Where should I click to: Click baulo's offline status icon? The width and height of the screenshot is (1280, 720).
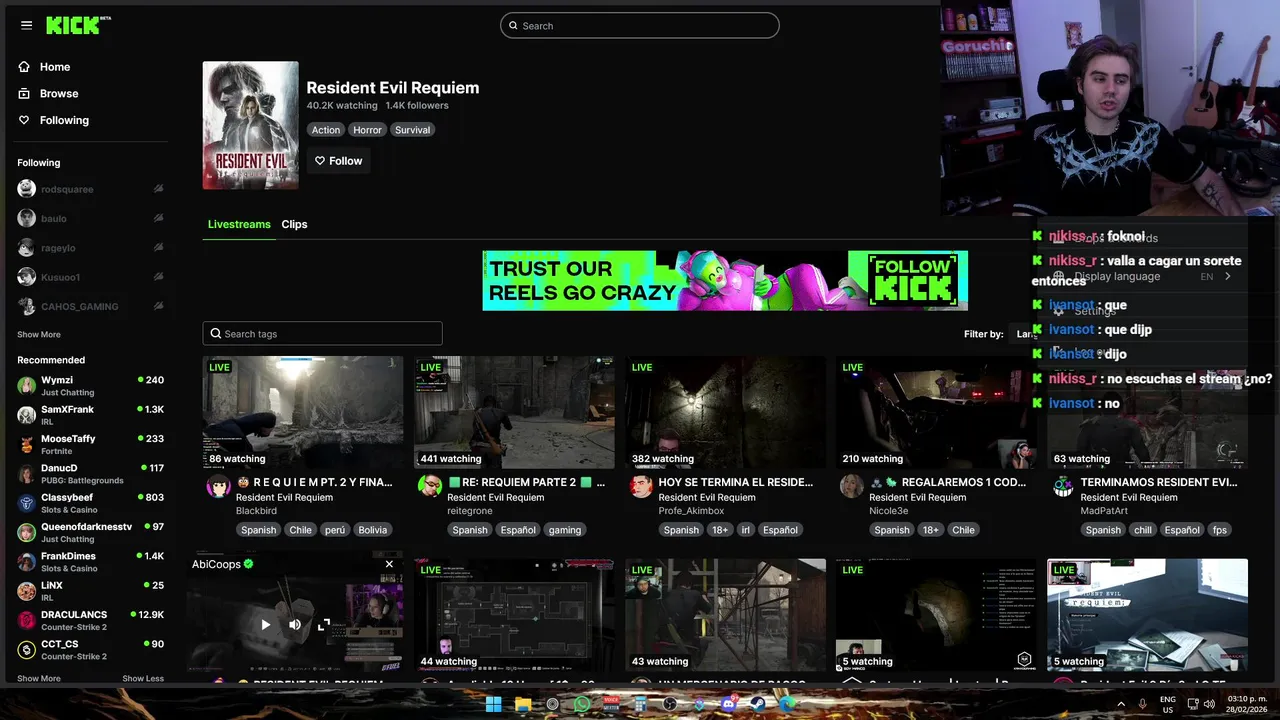click(x=158, y=218)
